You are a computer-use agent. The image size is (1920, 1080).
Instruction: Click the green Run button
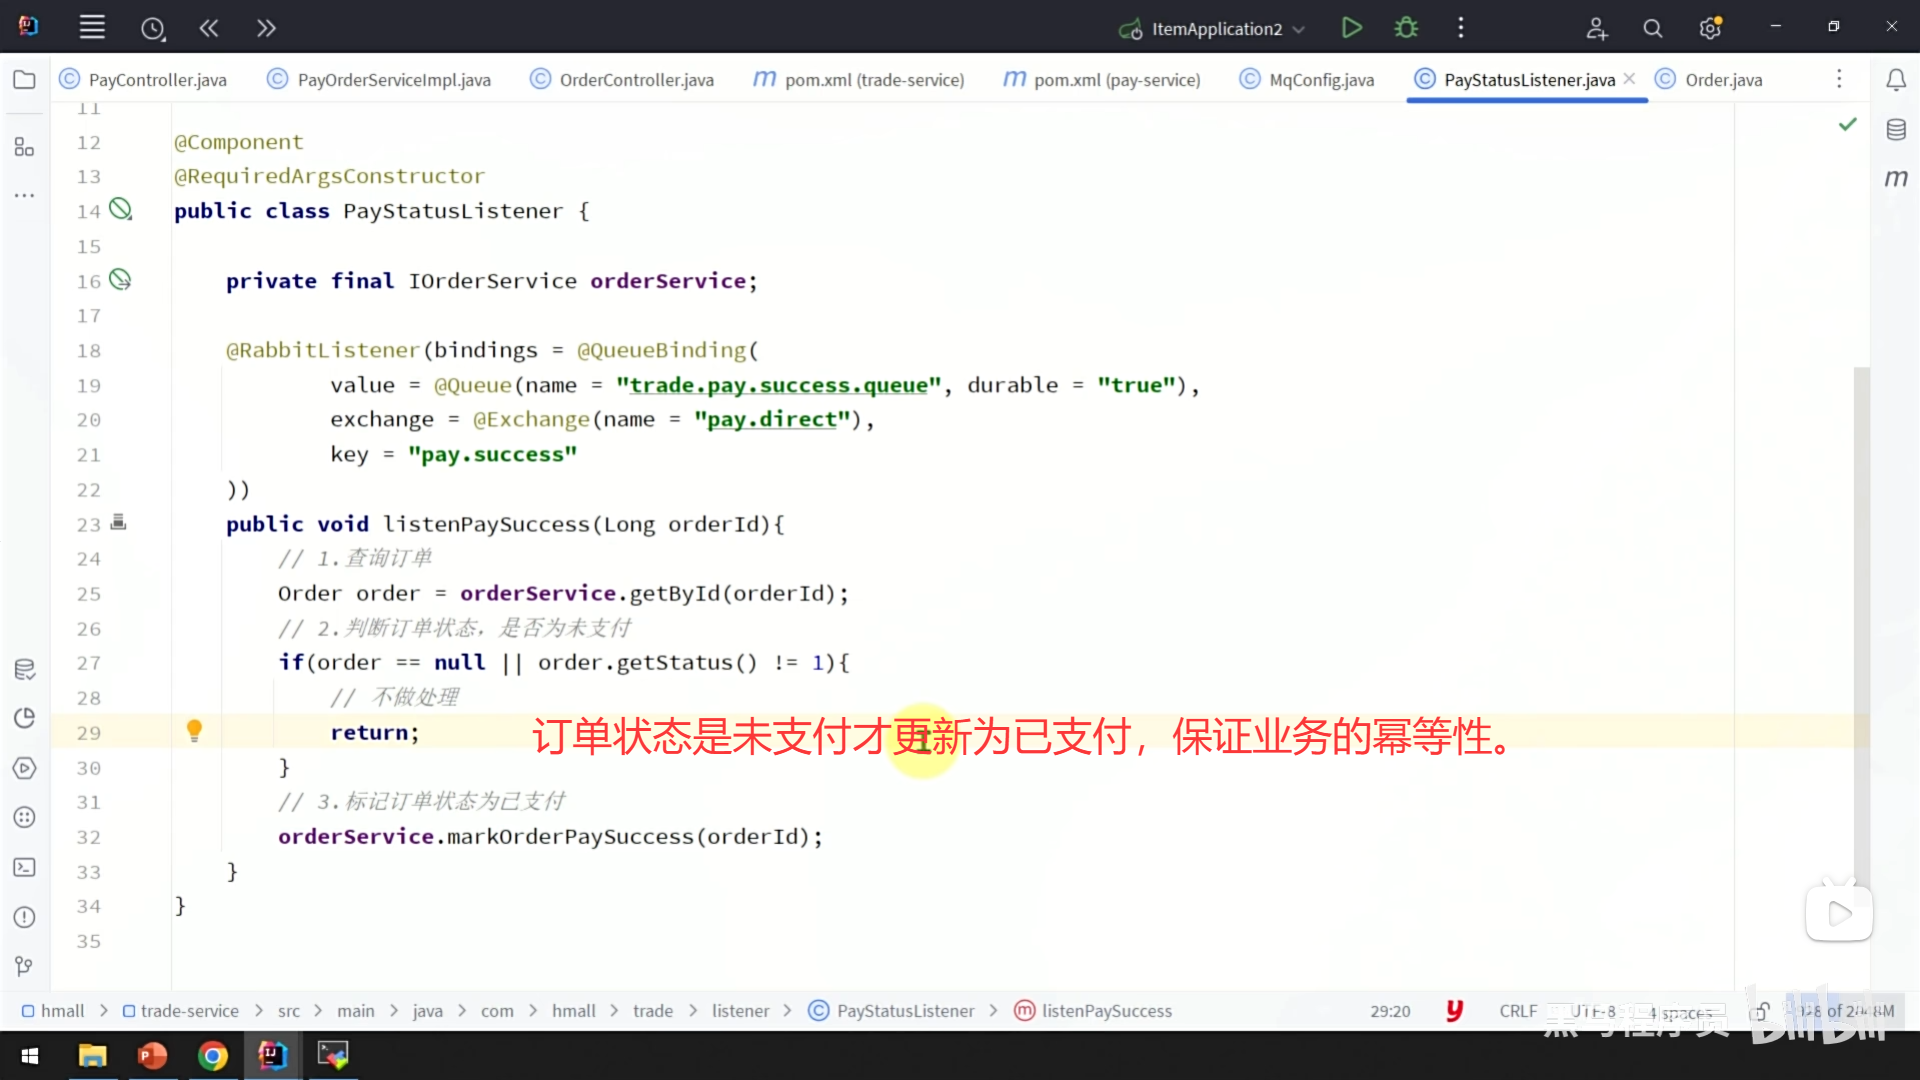[1351, 28]
